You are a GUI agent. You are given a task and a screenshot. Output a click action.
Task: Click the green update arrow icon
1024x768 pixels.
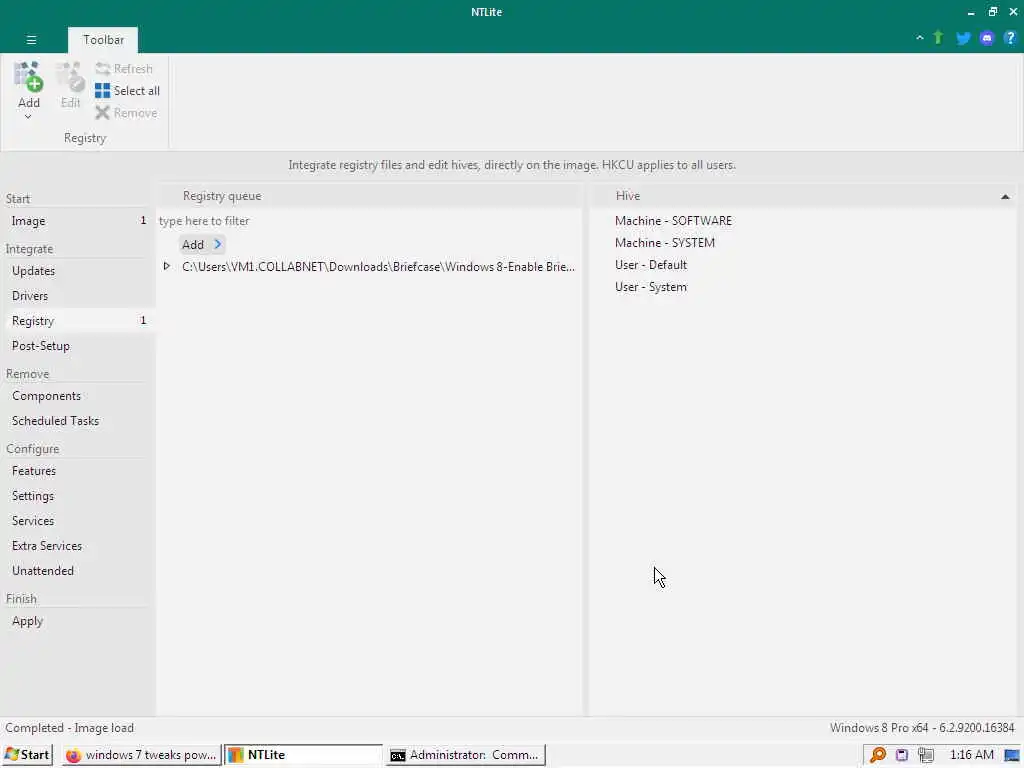[938, 38]
